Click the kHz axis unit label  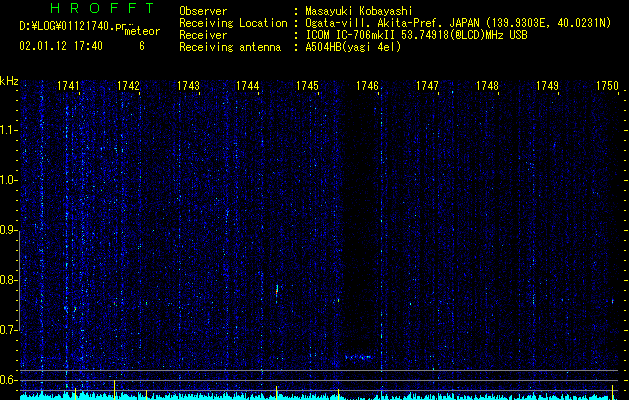9,81
